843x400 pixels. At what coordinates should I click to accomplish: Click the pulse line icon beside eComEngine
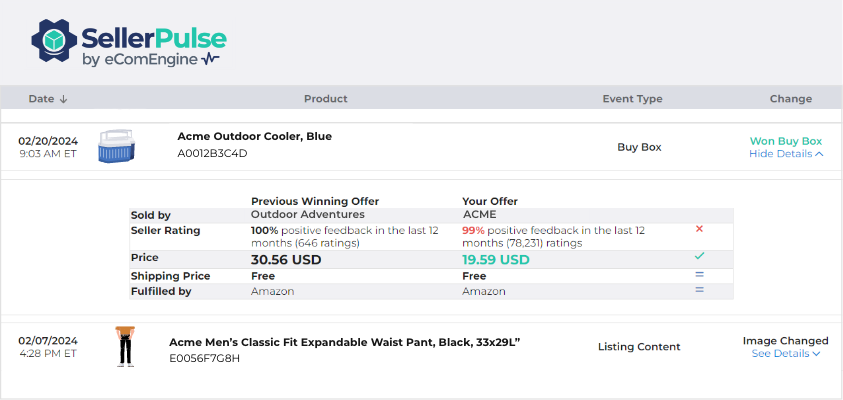pos(210,59)
